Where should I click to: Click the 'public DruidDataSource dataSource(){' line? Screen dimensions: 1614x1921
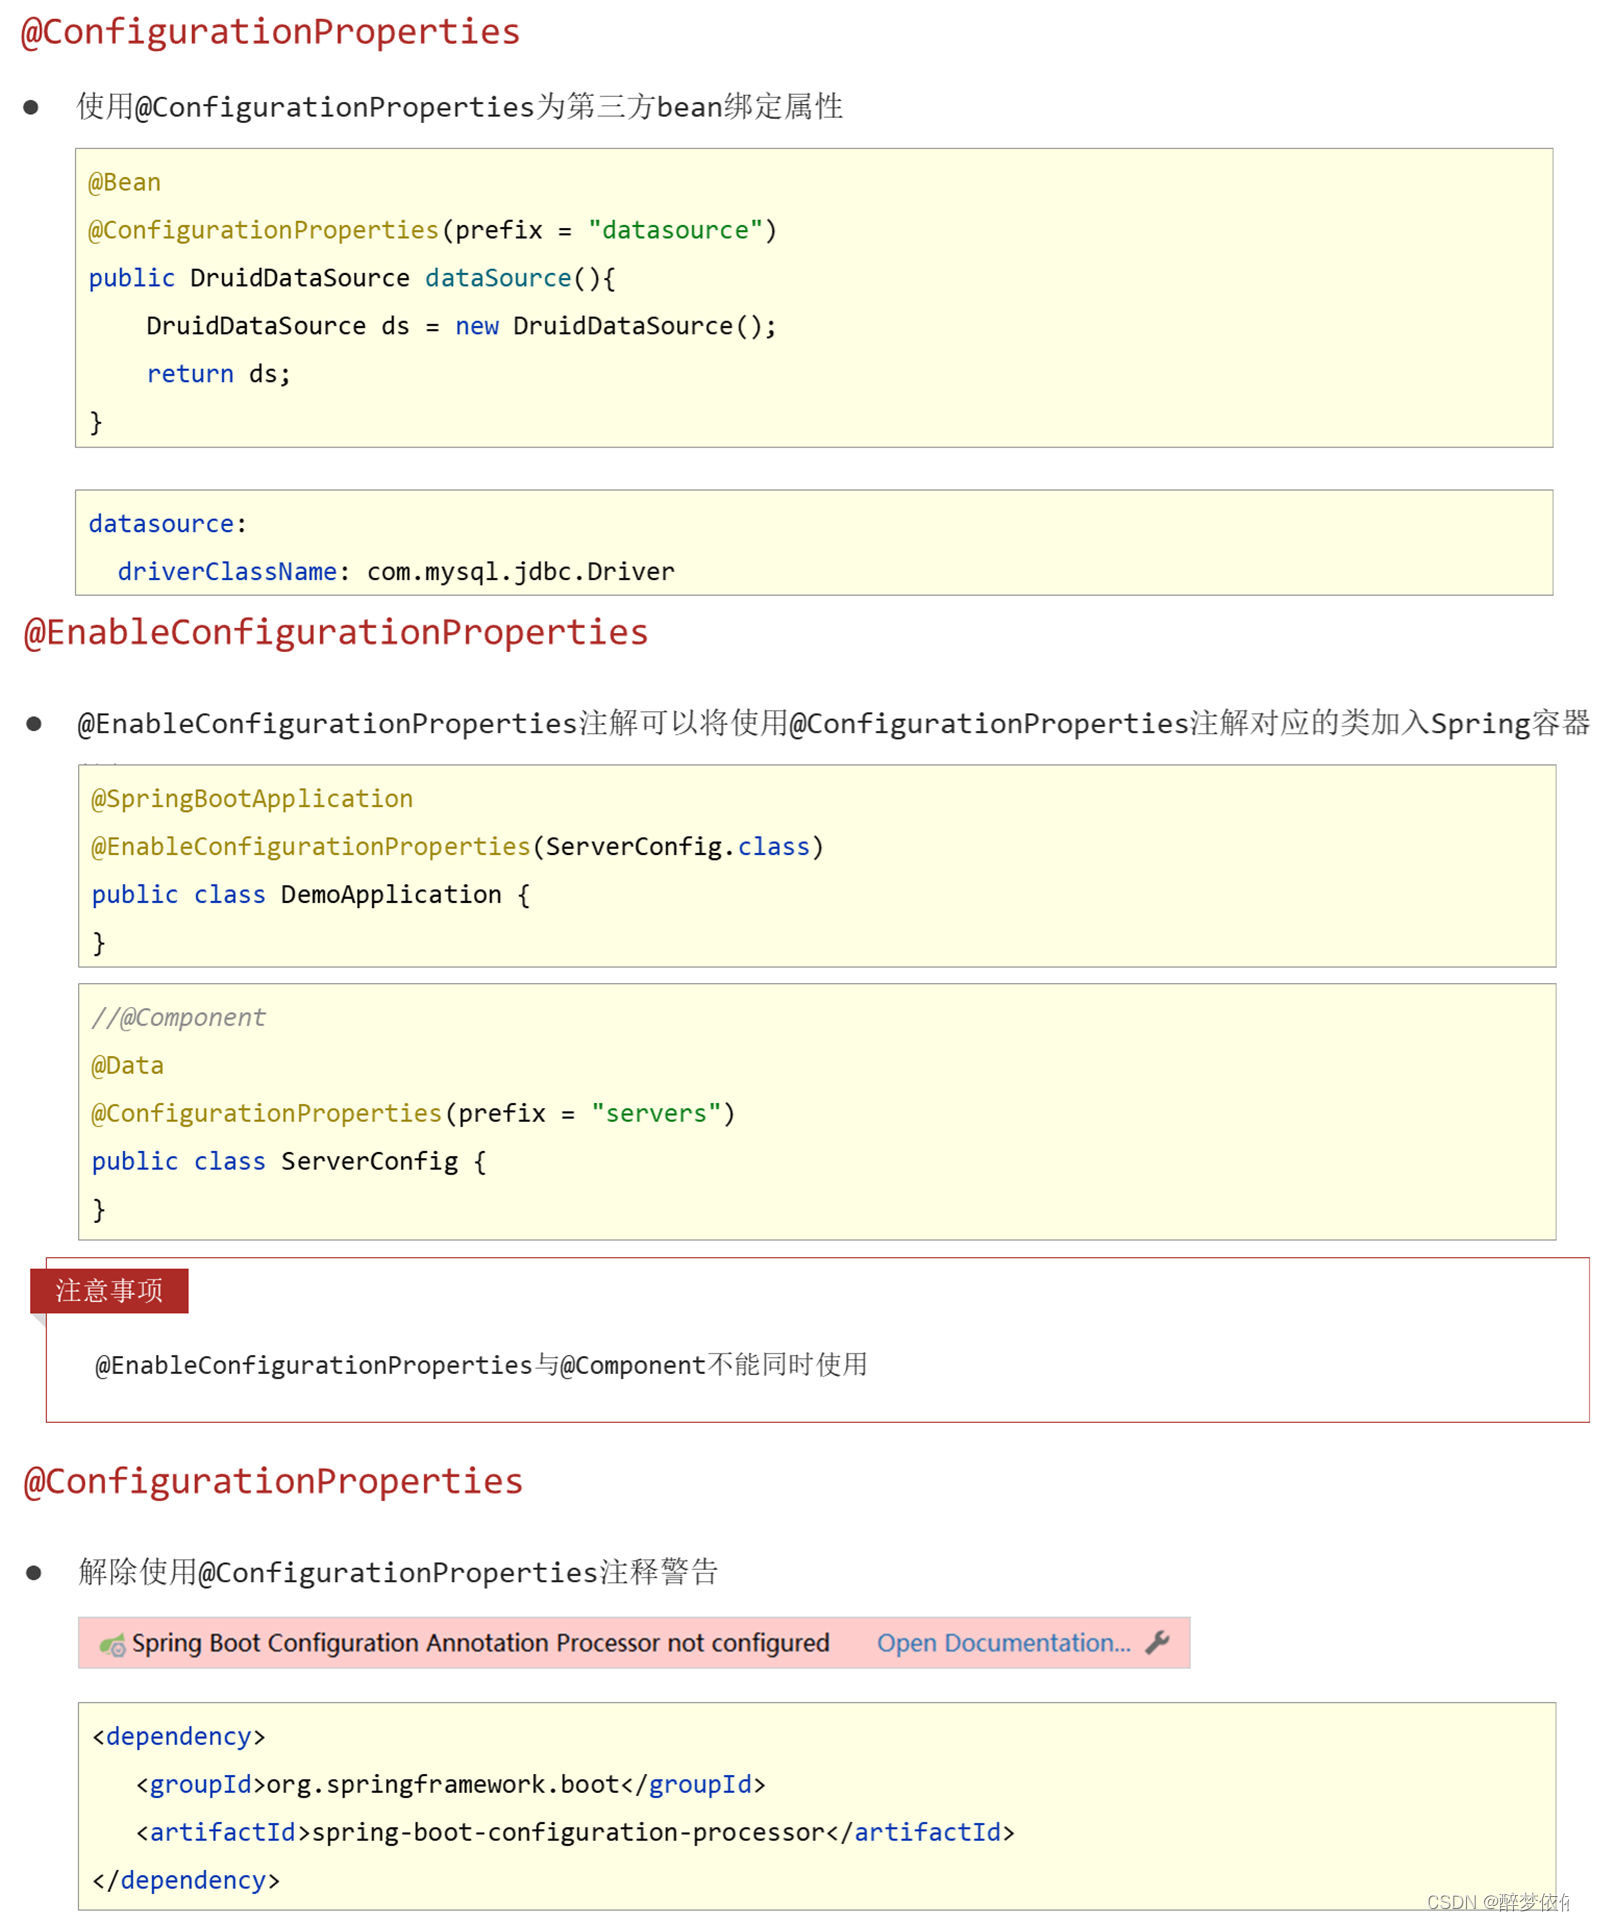[x=352, y=278]
